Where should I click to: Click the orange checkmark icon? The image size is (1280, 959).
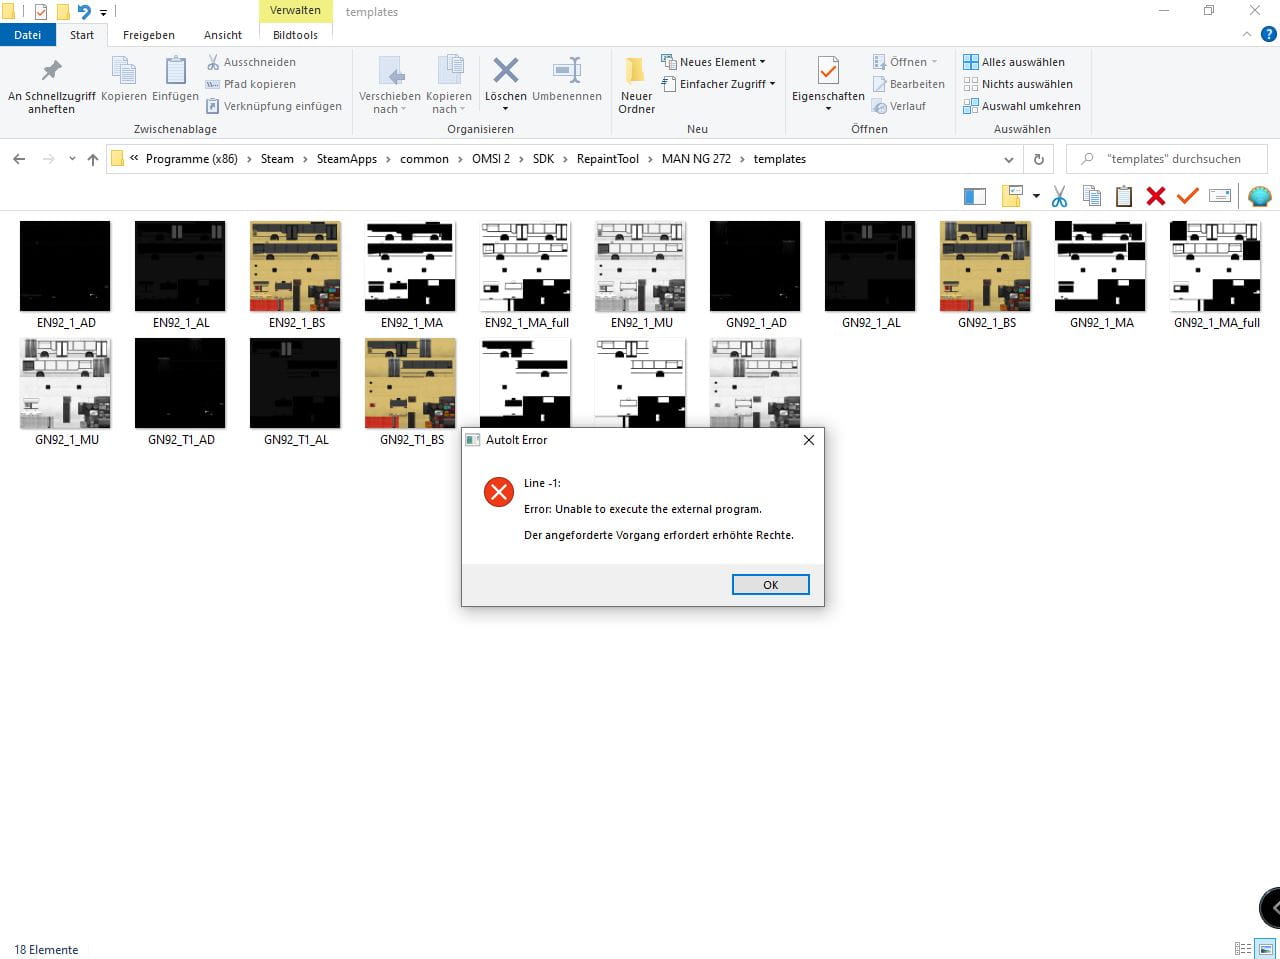[1187, 196]
